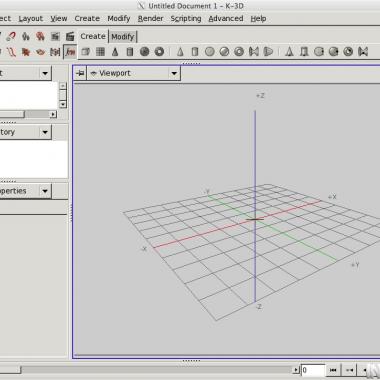Create a polygonal grid from the toolbar
Screen dimensions: 380x380
click(100, 52)
